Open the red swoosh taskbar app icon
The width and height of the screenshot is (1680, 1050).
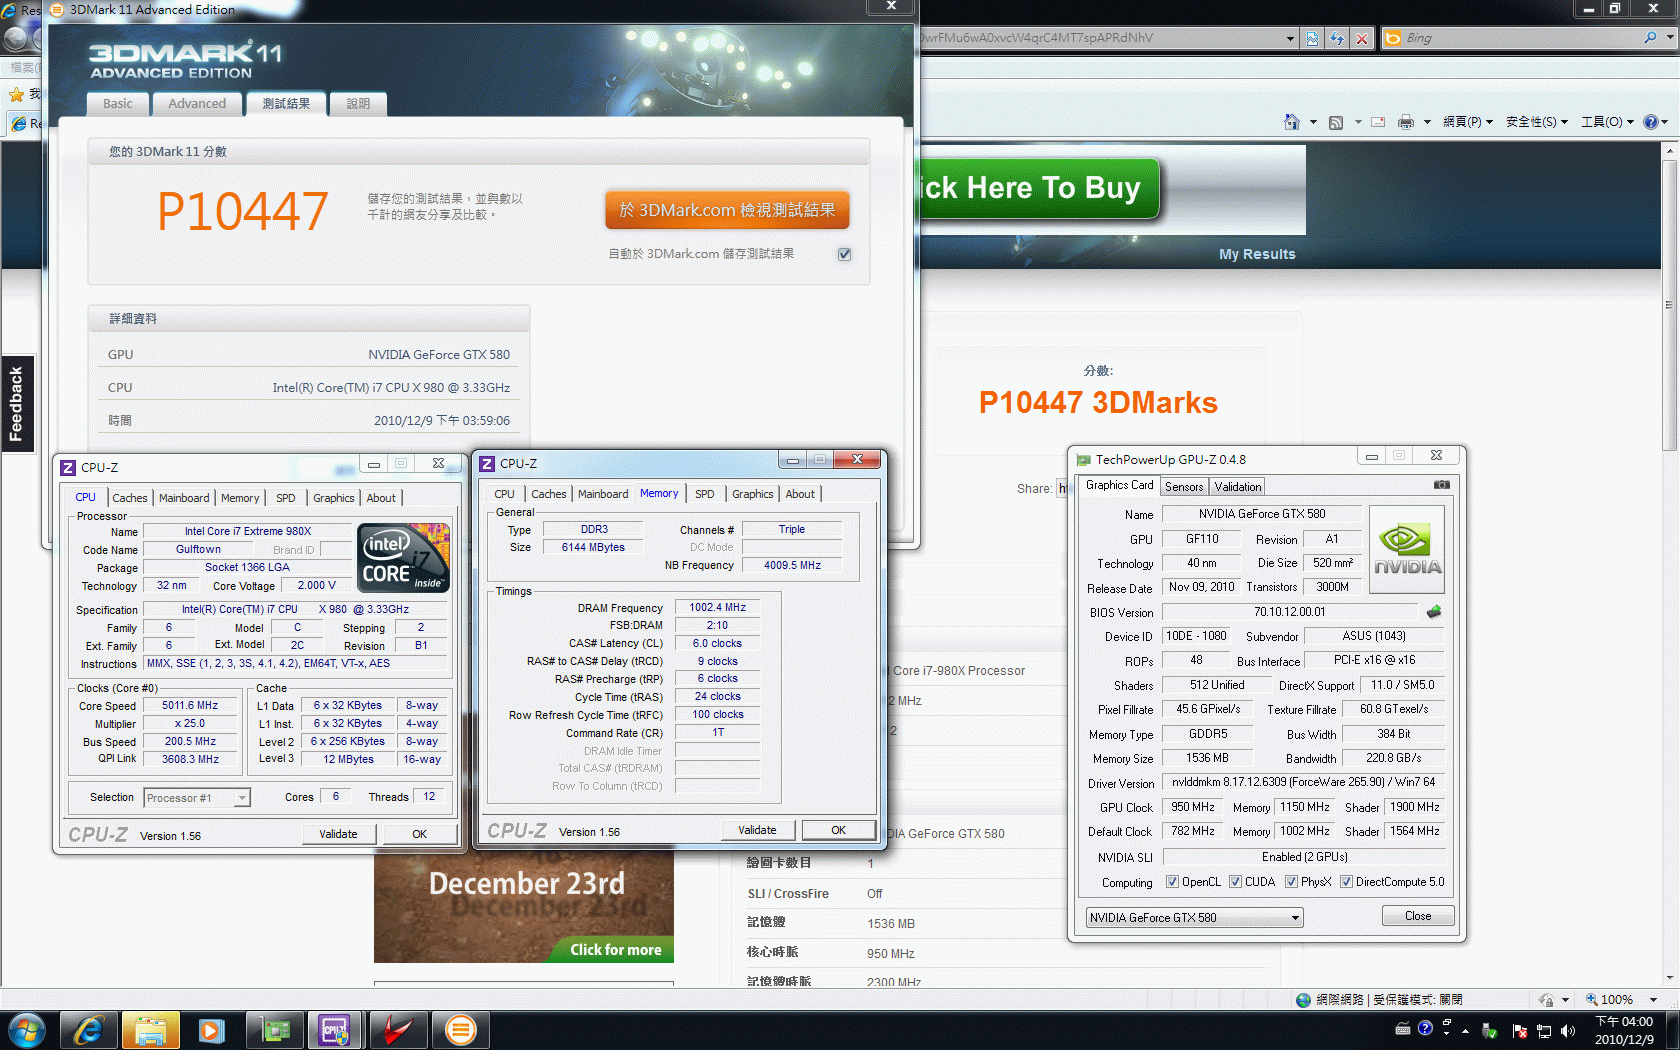pyautogui.click(x=397, y=1029)
